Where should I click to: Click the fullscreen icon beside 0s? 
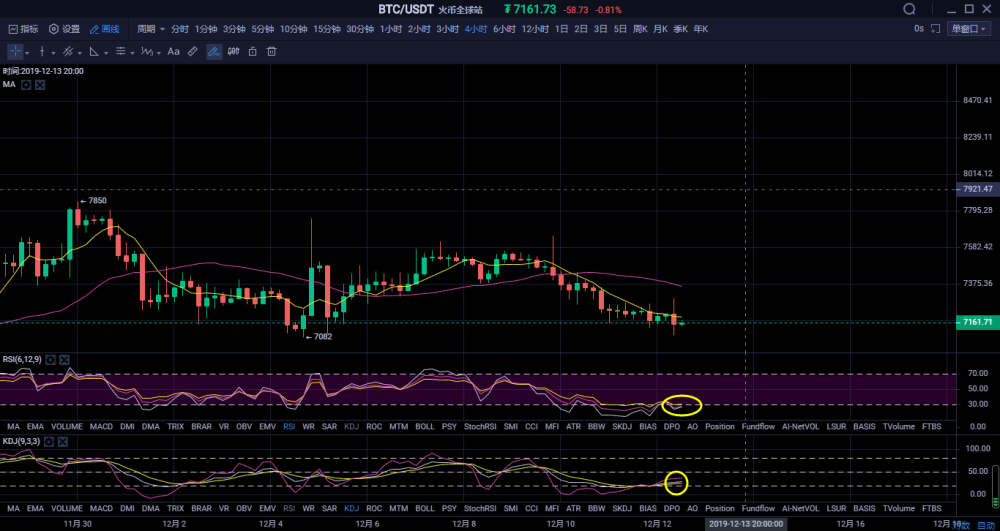(x=934, y=29)
